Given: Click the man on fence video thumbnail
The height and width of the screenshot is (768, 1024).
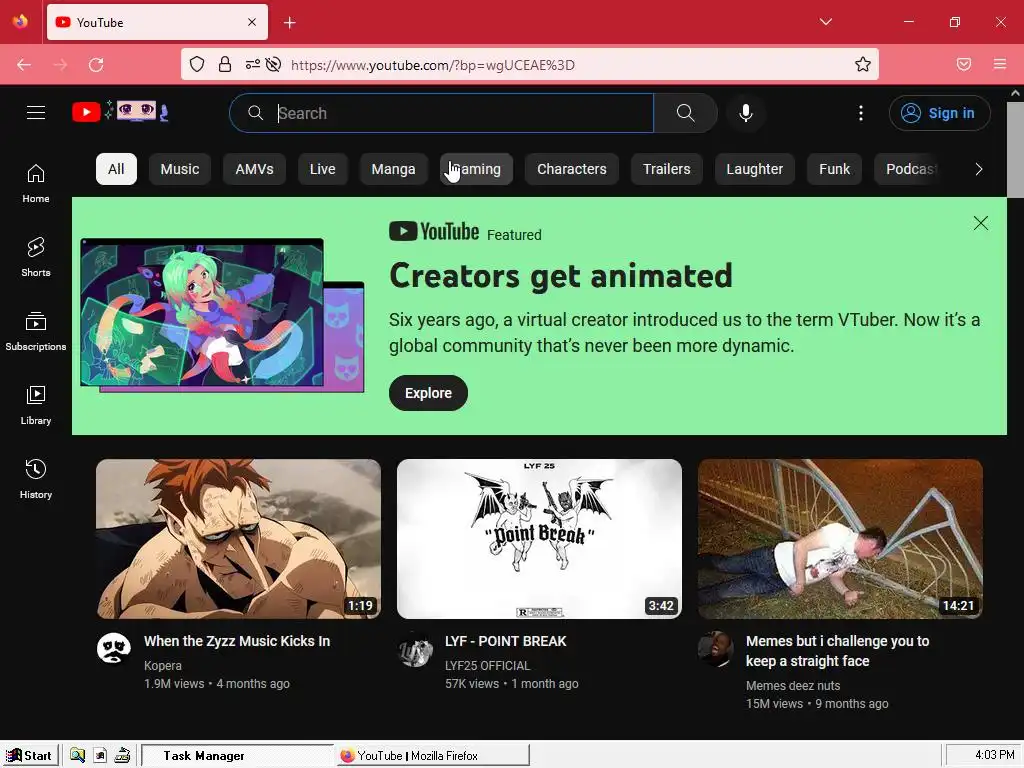Looking at the screenshot, I should 840,539.
